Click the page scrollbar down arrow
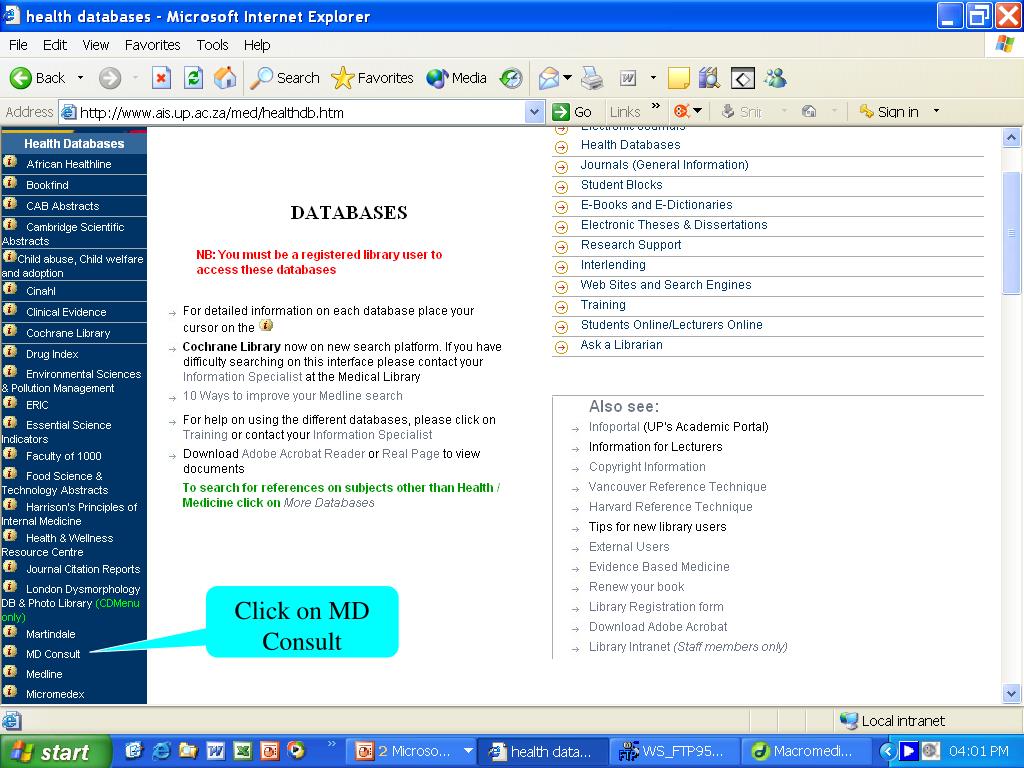1024x768 pixels. tap(1011, 694)
